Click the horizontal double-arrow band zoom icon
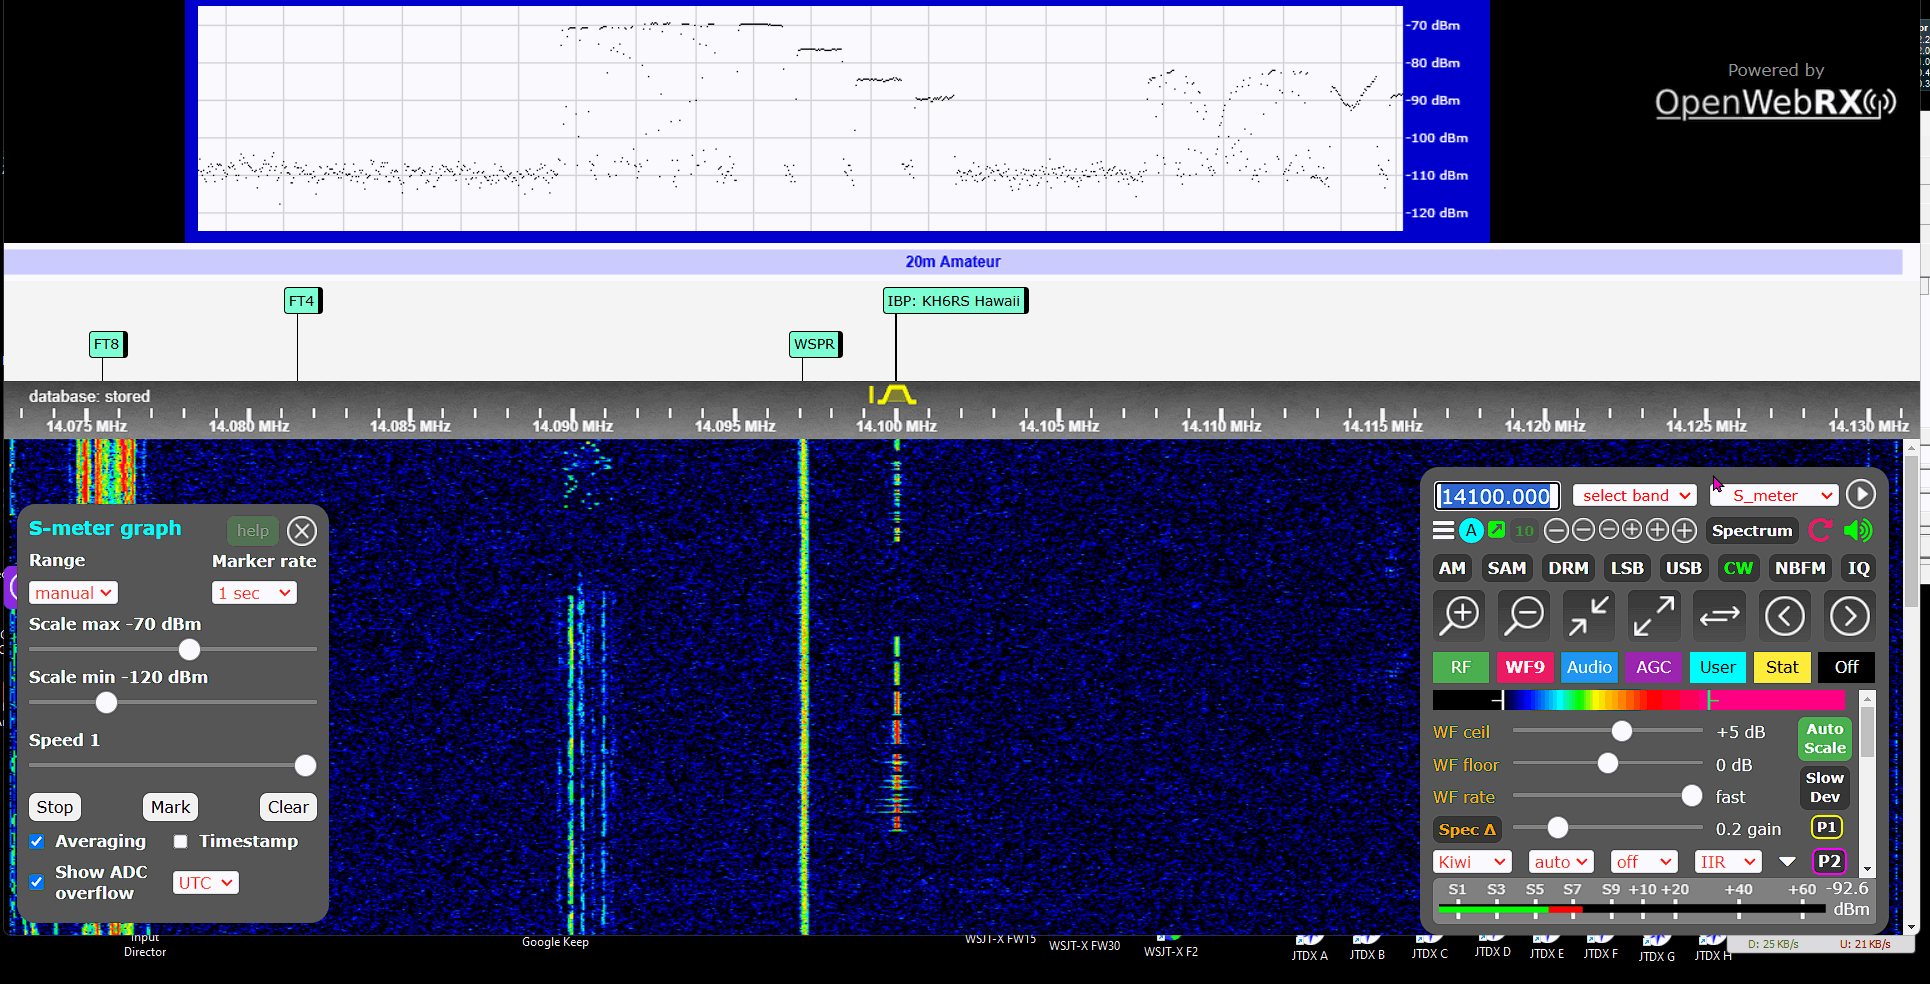The width and height of the screenshot is (1930, 984). click(1720, 616)
